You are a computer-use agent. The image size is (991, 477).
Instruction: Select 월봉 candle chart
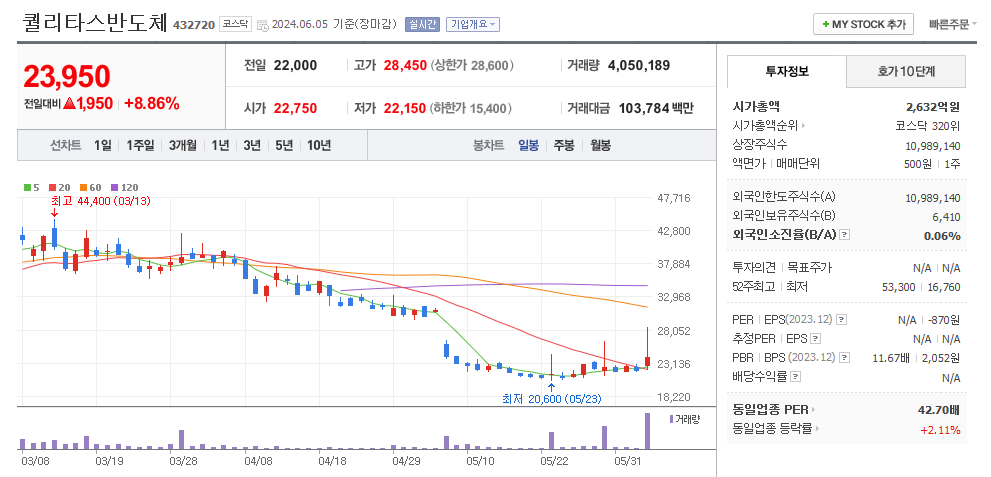coord(600,145)
